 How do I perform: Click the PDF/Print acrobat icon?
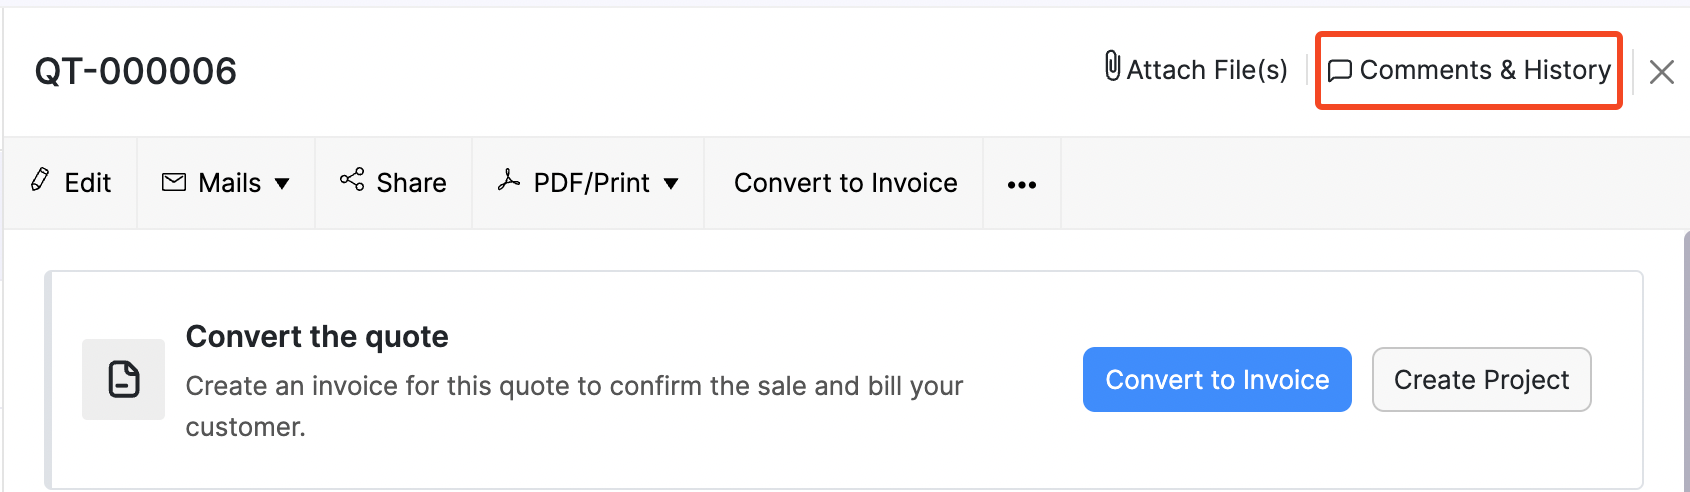tap(509, 181)
